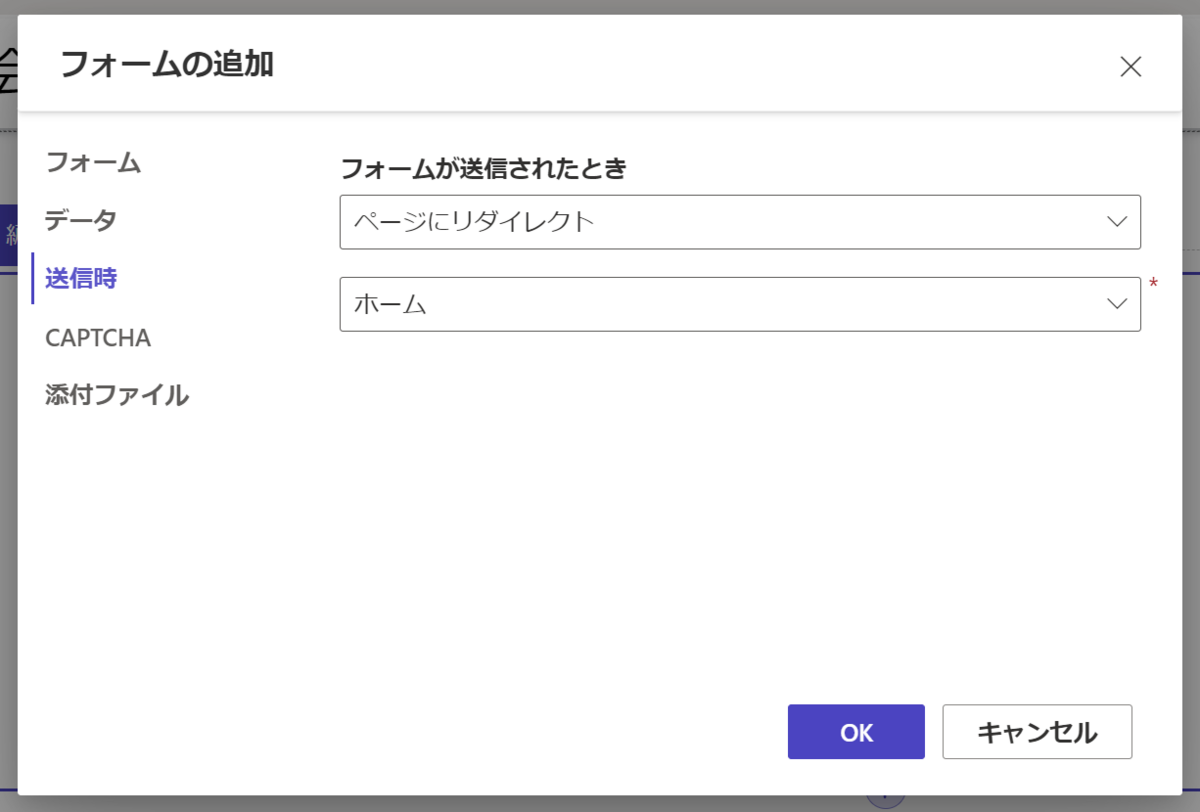Image resolution: width=1200 pixels, height=812 pixels.
Task: Click the red required asterisk beside ホーム
Action: [x=1153, y=285]
